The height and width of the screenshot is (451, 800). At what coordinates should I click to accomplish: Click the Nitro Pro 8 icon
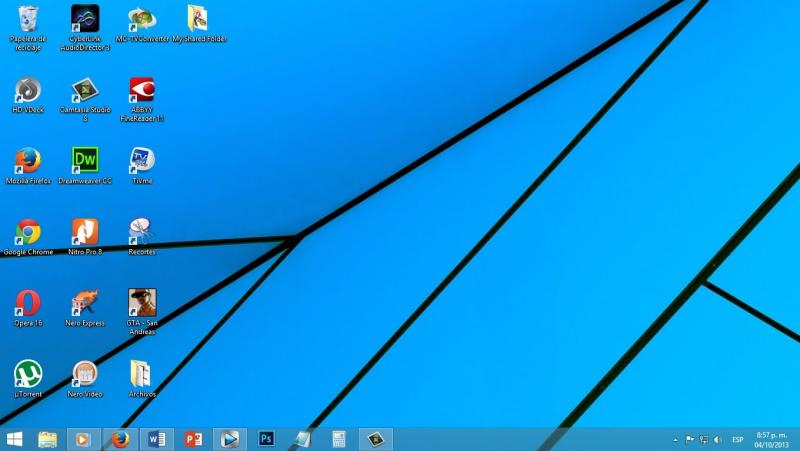coord(85,232)
